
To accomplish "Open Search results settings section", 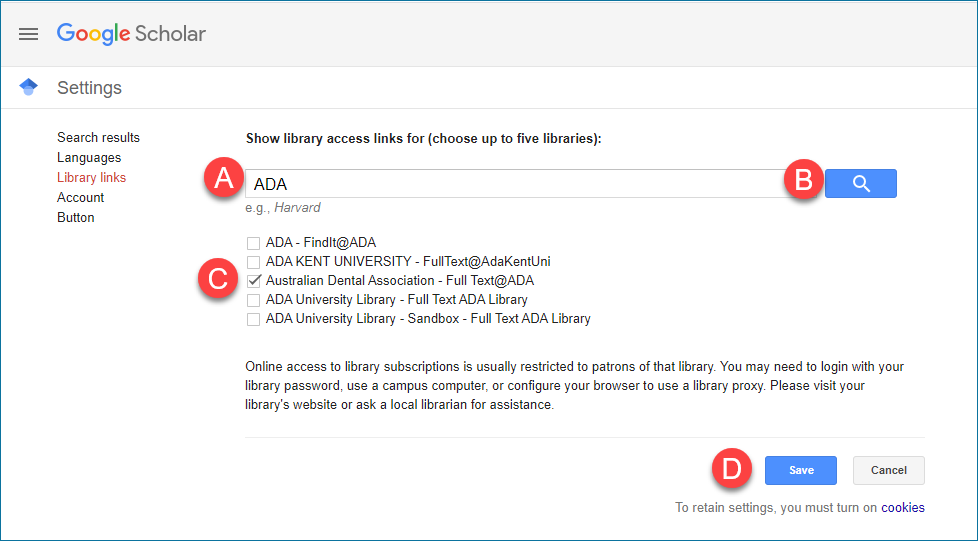I will (x=98, y=138).
